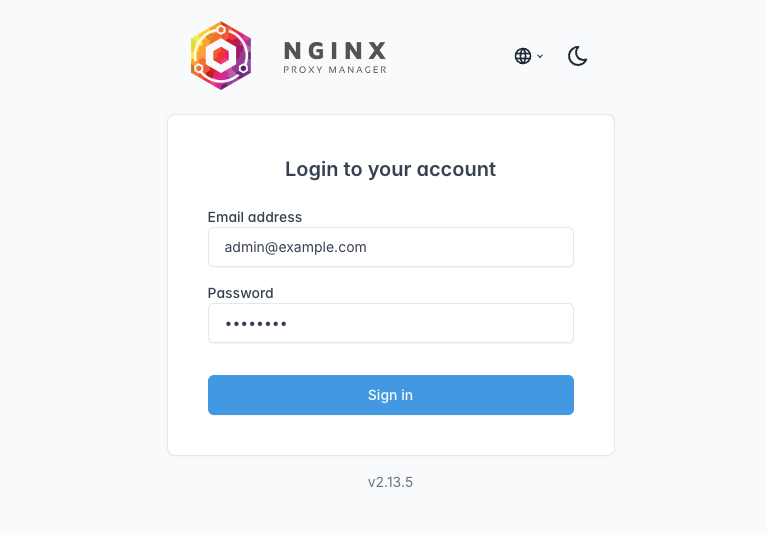This screenshot has width=767, height=533.
Task: Click the small white node on the logo's top edge
Action: click(x=222, y=30)
